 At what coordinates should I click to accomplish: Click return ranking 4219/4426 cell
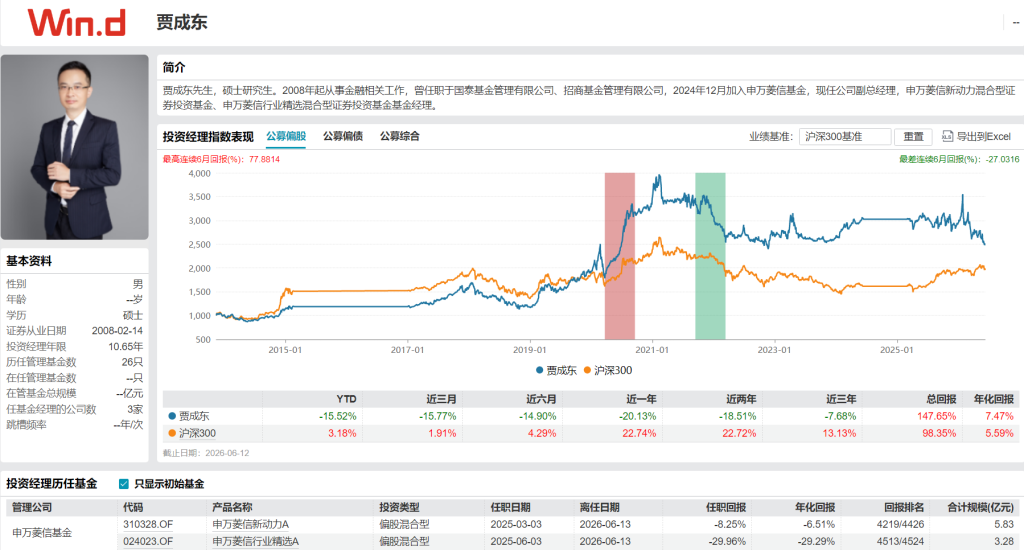[901, 524]
